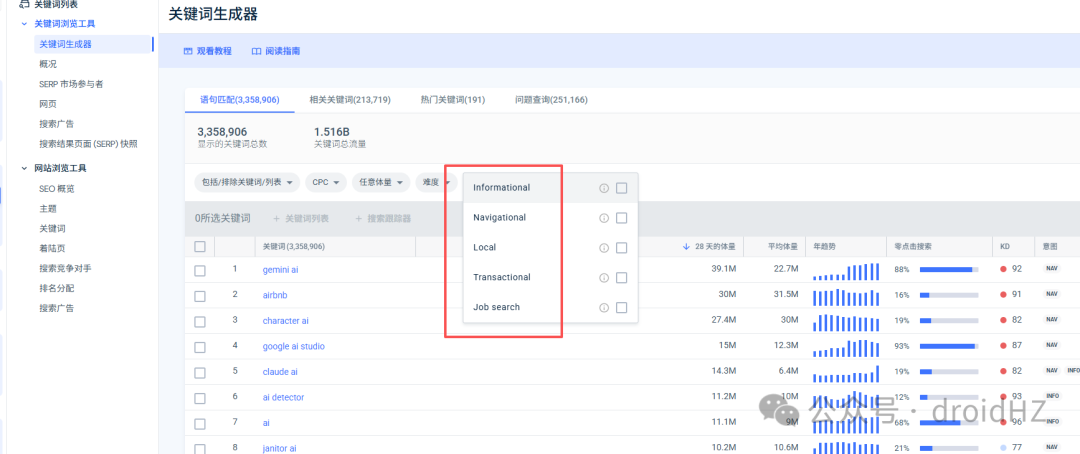
Task: Switch to the 热门关键词 tab
Action: [x=453, y=100]
